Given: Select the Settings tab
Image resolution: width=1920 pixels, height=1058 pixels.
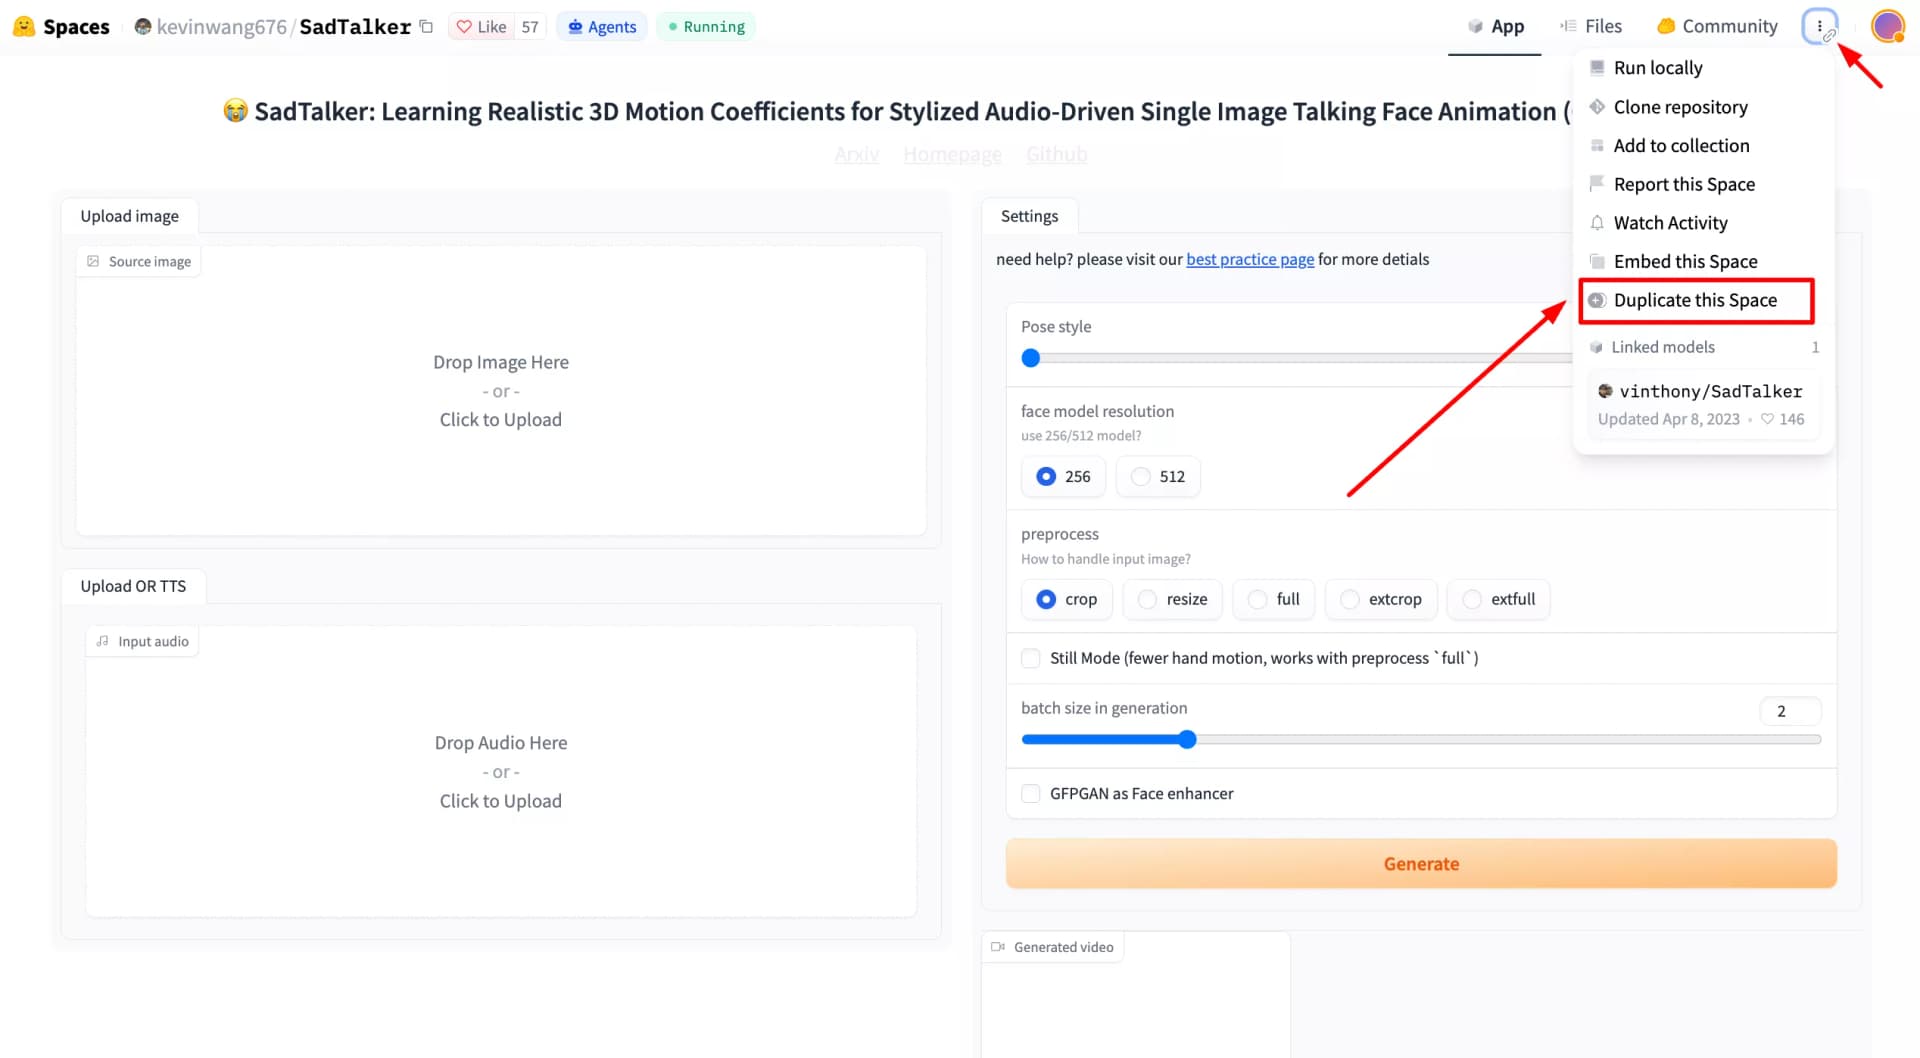Looking at the screenshot, I should pyautogui.click(x=1029, y=216).
